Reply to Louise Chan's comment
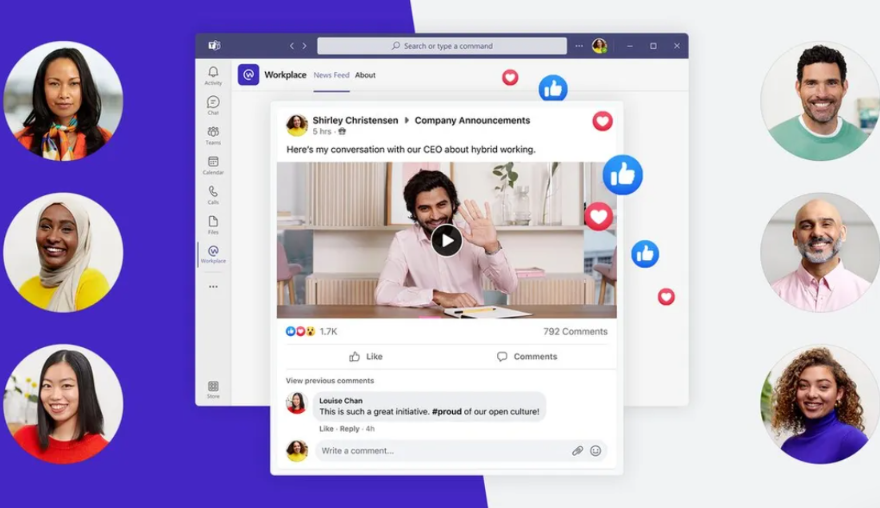 tap(349, 428)
